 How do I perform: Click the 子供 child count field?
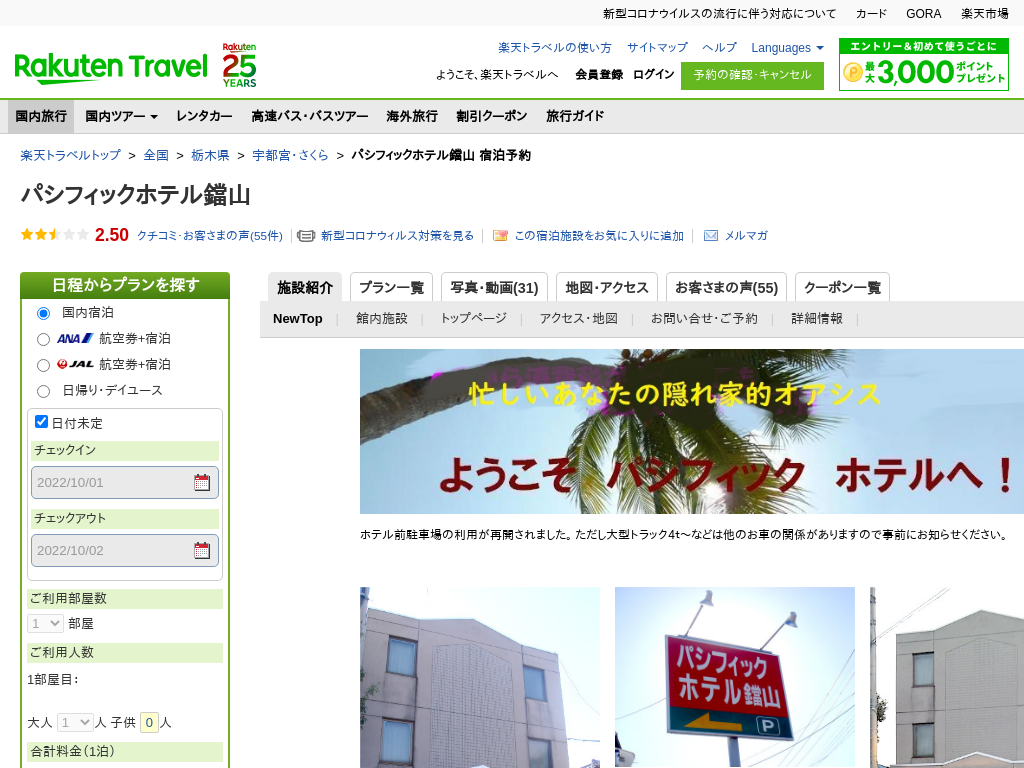coord(149,722)
